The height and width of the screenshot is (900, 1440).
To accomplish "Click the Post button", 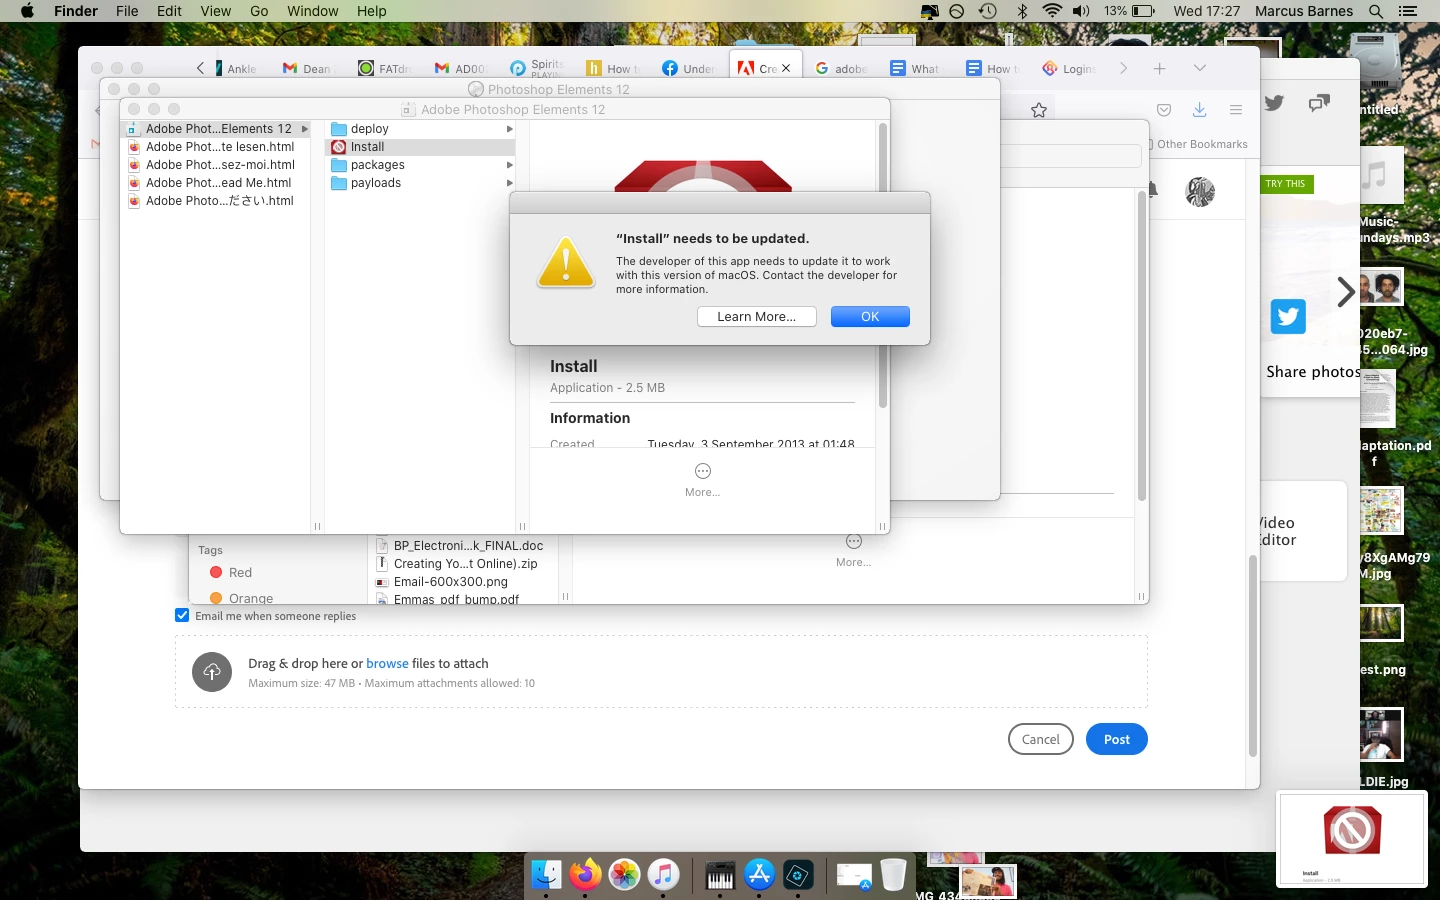I will coord(1117,739).
